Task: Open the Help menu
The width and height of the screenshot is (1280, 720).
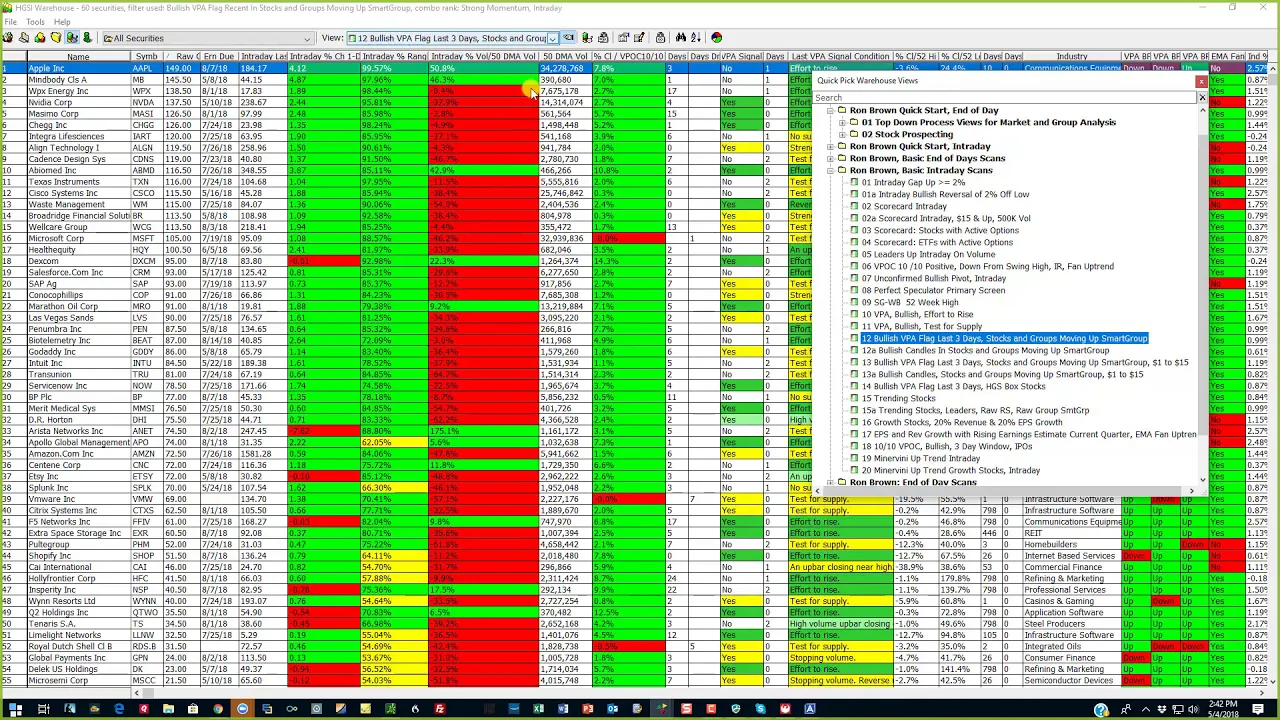Action: (62, 21)
